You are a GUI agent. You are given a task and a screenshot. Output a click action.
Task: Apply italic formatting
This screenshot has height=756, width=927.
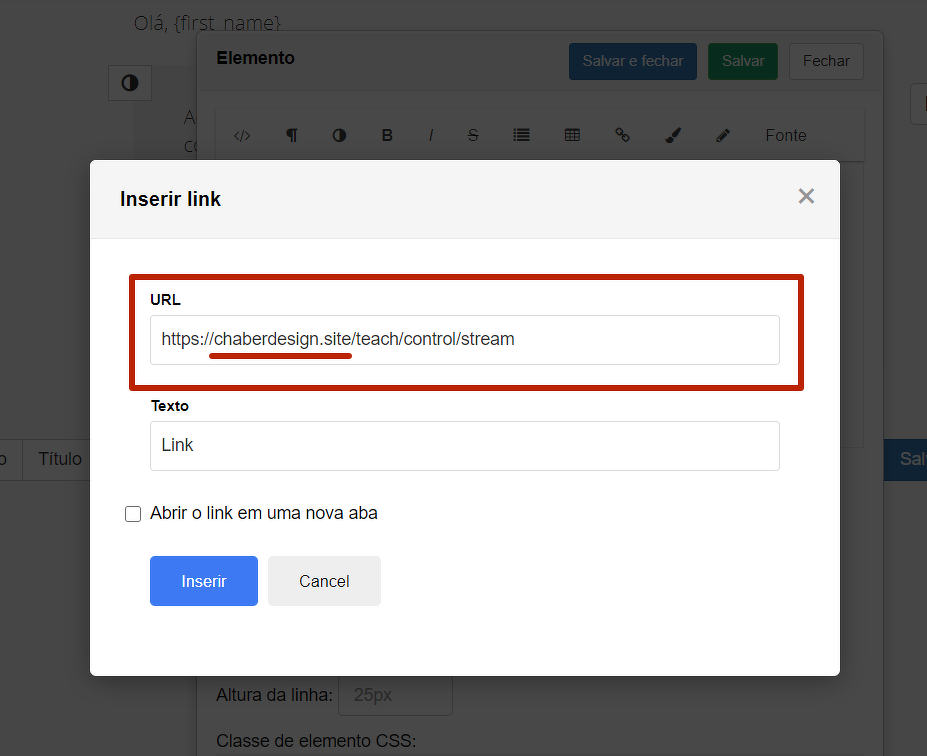(431, 136)
